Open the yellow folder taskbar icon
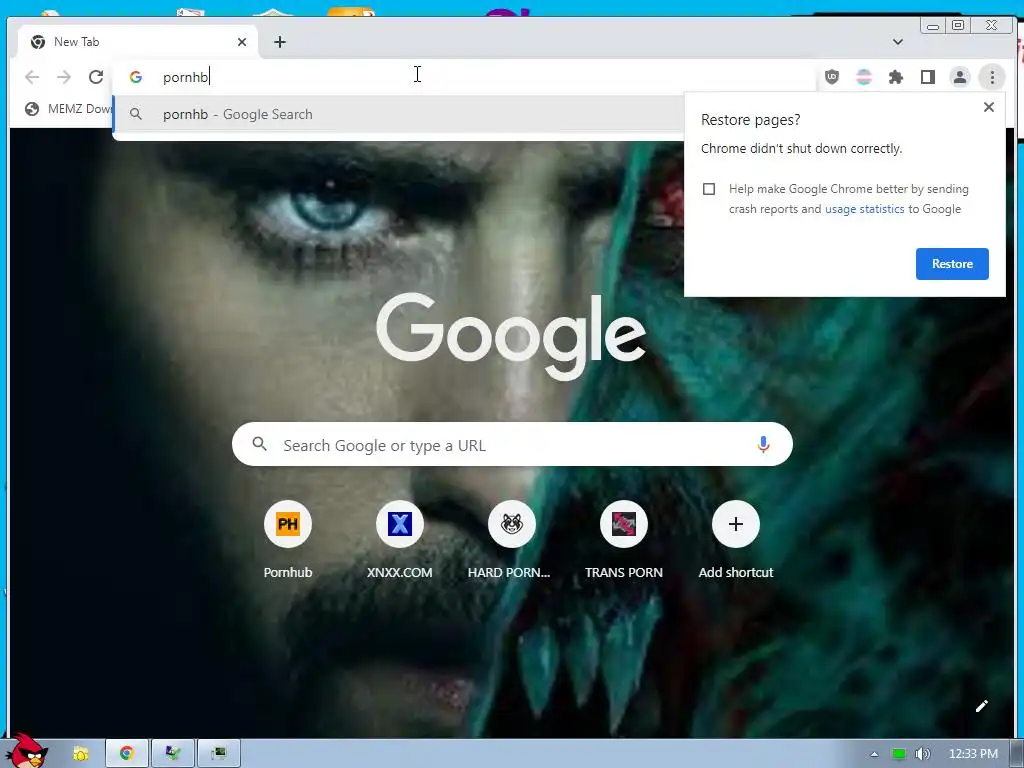The height and width of the screenshot is (768, 1024). click(x=80, y=754)
